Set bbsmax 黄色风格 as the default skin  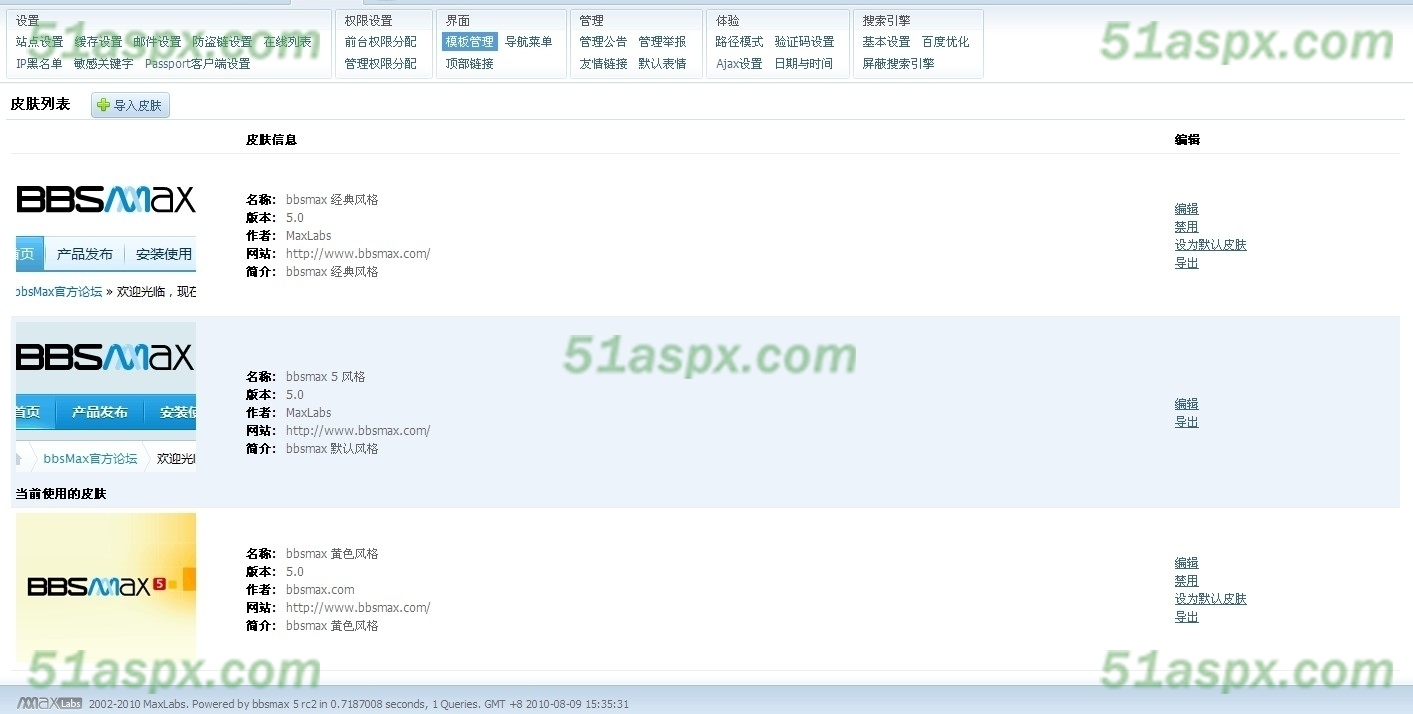1210,599
